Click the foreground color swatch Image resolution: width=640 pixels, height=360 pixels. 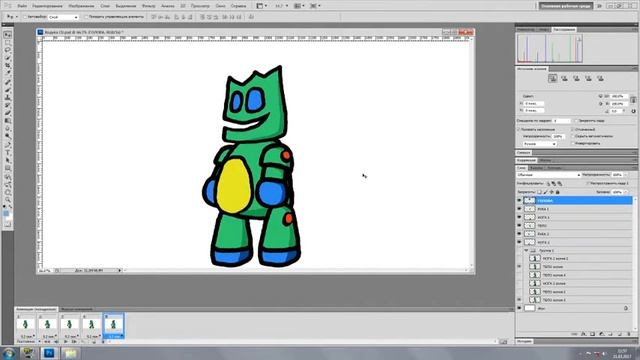[x=6, y=213]
